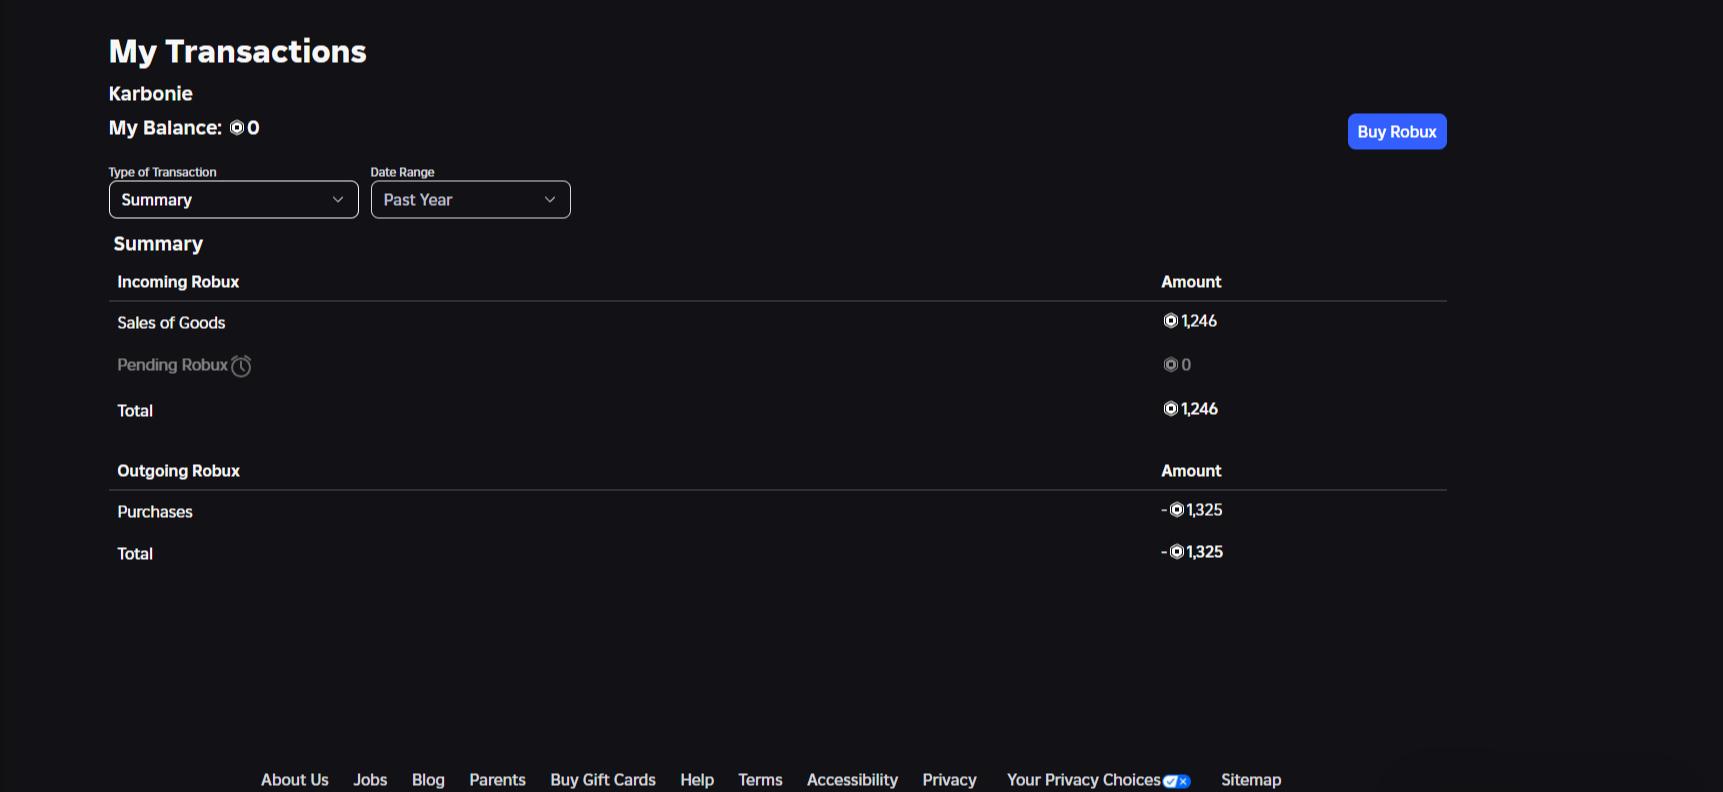Image resolution: width=1723 pixels, height=792 pixels.
Task: Select the Sales of Goods row
Action: click(x=171, y=323)
